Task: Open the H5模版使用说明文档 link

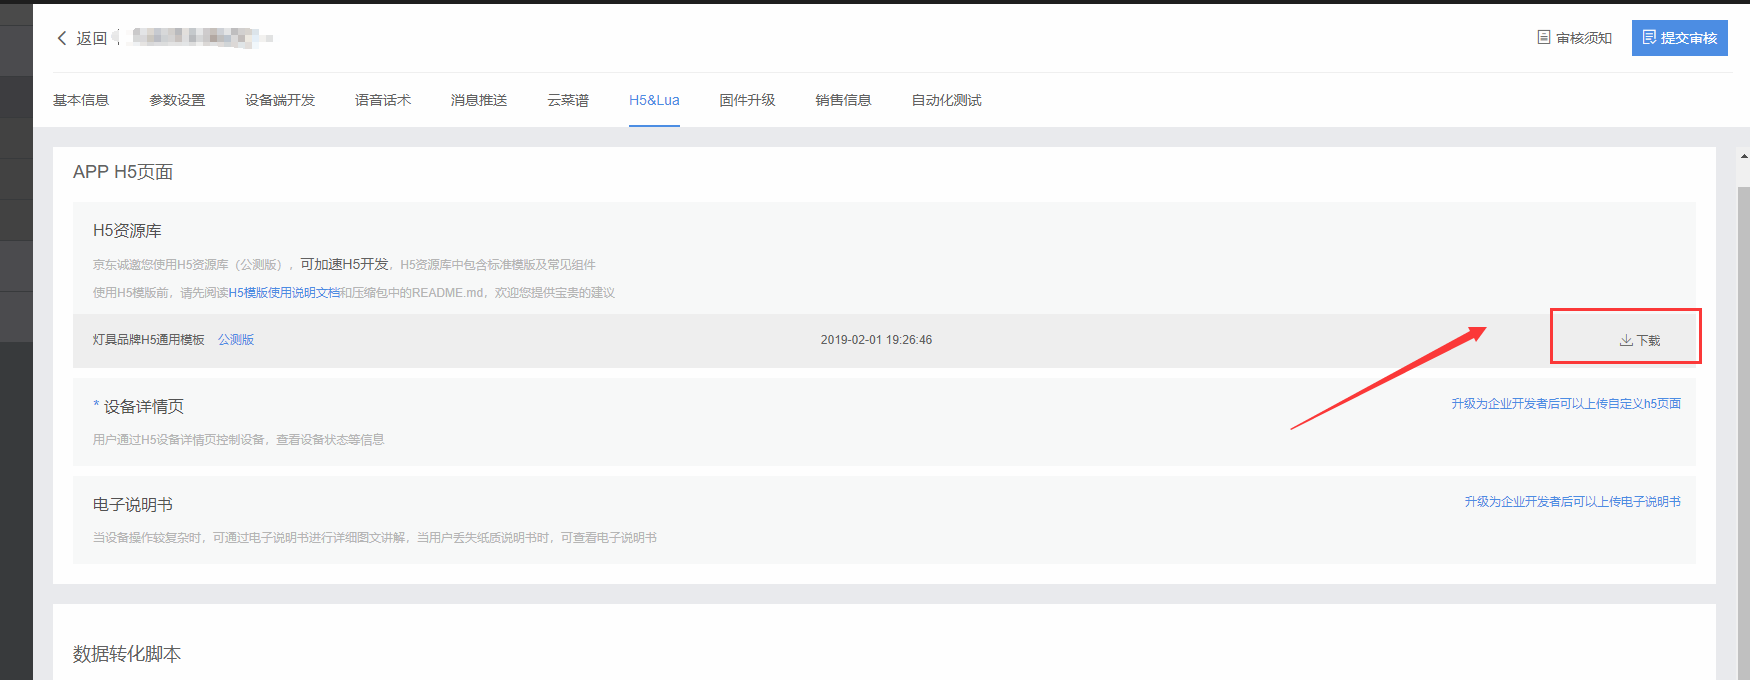Action: click(x=284, y=293)
